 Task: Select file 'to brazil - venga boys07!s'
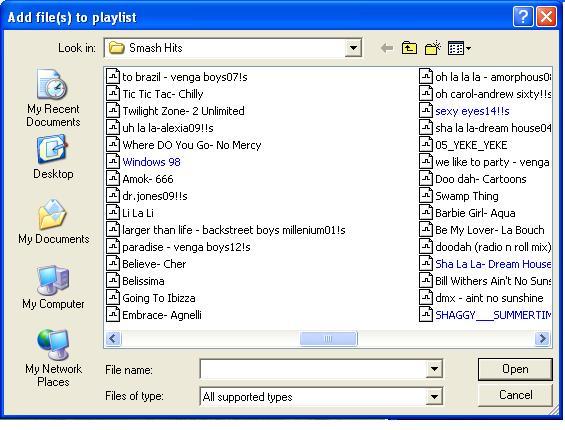[177, 77]
